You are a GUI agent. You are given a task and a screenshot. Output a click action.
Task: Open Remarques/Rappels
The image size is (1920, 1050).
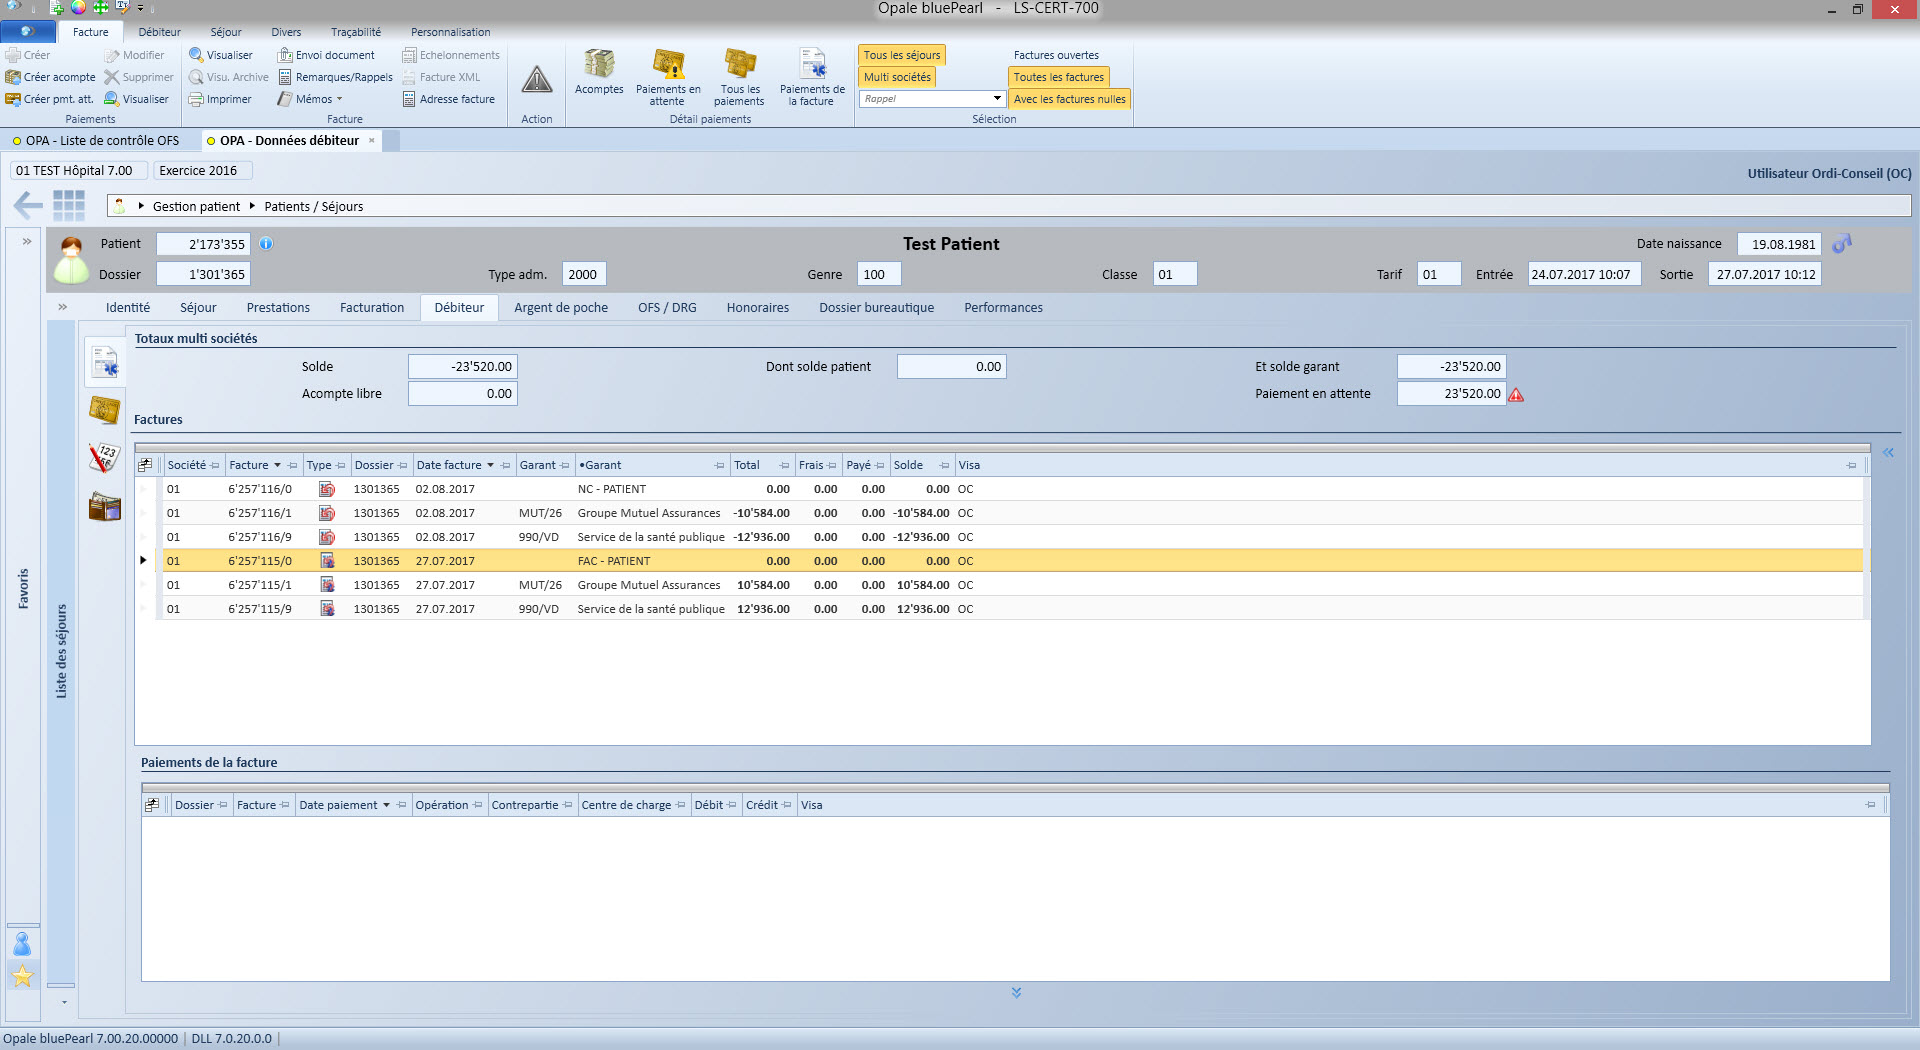(x=335, y=77)
